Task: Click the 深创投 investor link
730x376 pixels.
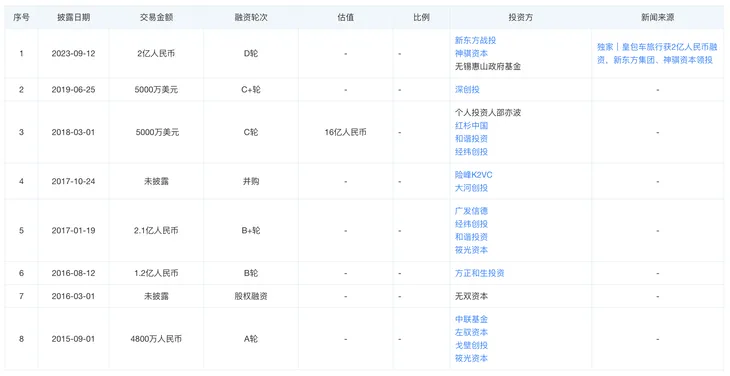Action: [467, 89]
